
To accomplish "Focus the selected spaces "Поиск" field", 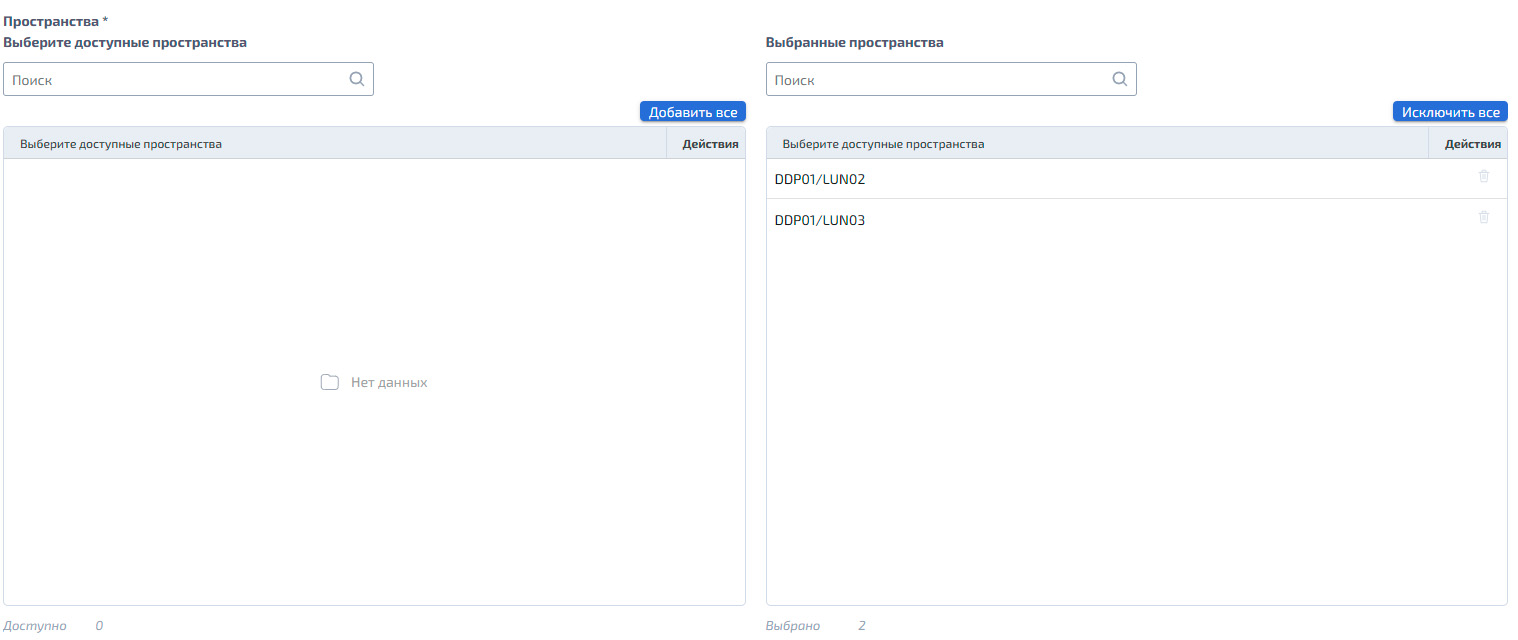I will pos(951,80).
